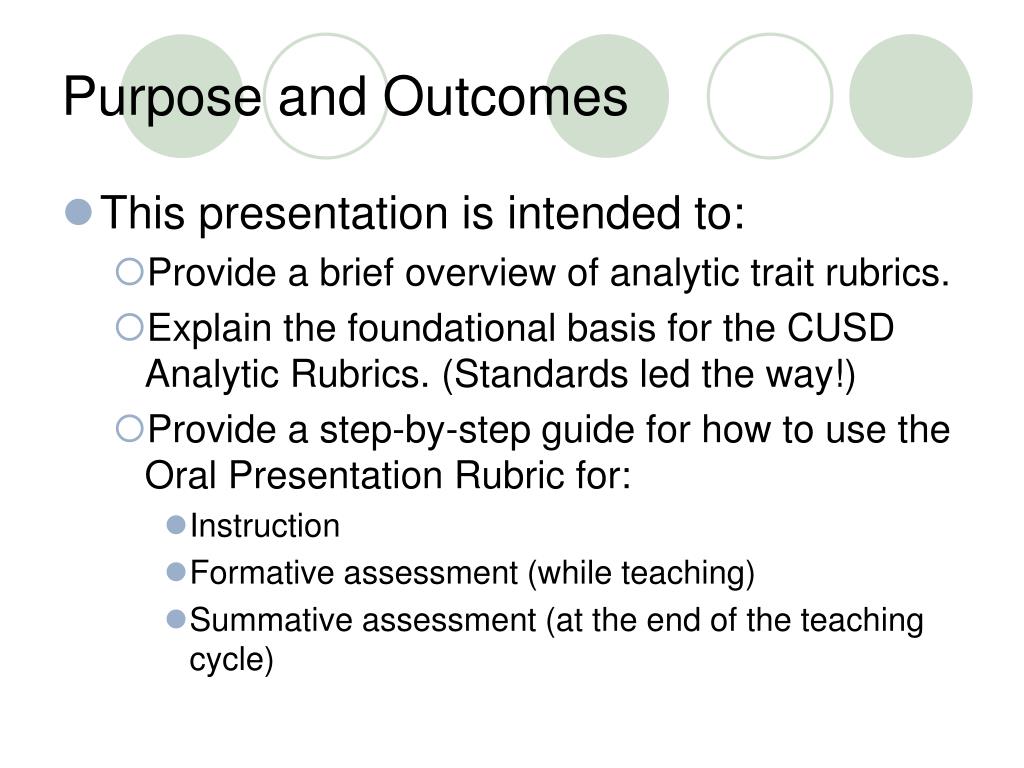Image resolution: width=1024 pixels, height=768 pixels.
Task: Click the bullet next to 'Instruction'
Action: [176, 525]
